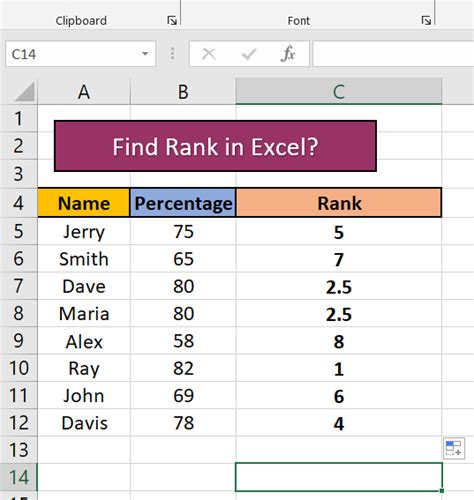Select the cell containing Ray
474x500 pixels.
coord(84,368)
